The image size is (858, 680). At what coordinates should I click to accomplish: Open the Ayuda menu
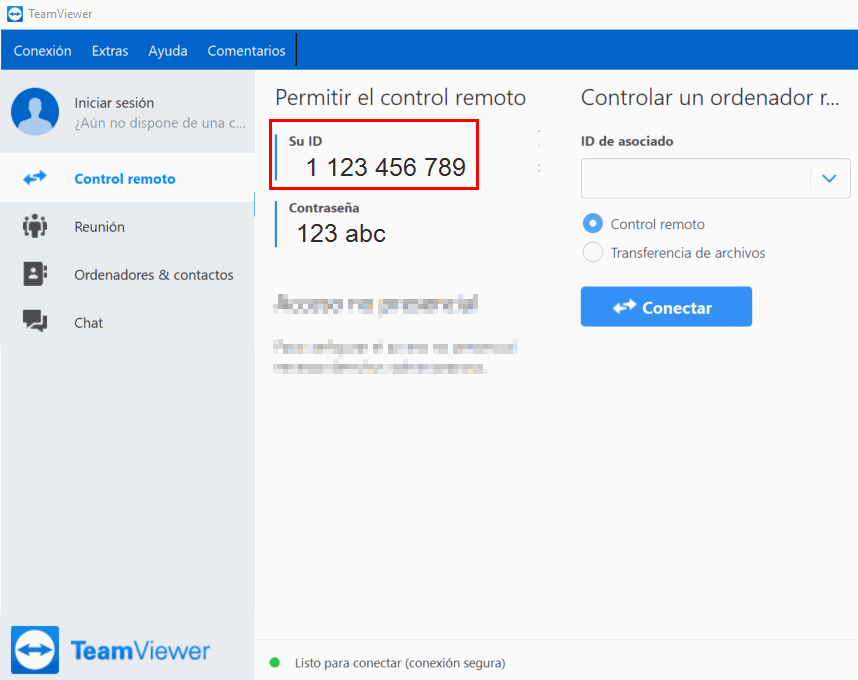[x=168, y=51]
